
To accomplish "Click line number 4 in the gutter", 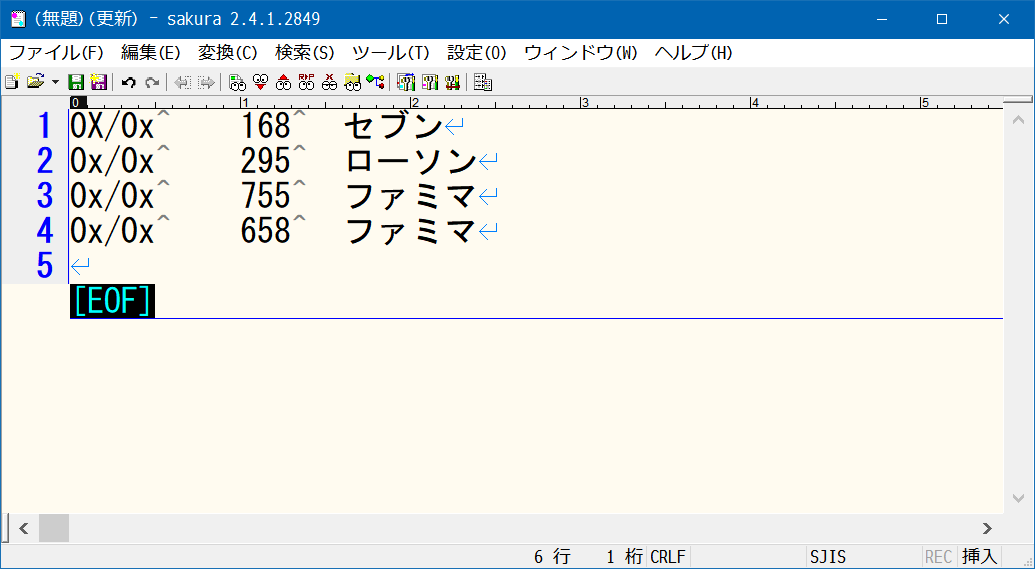I will point(44,230).
